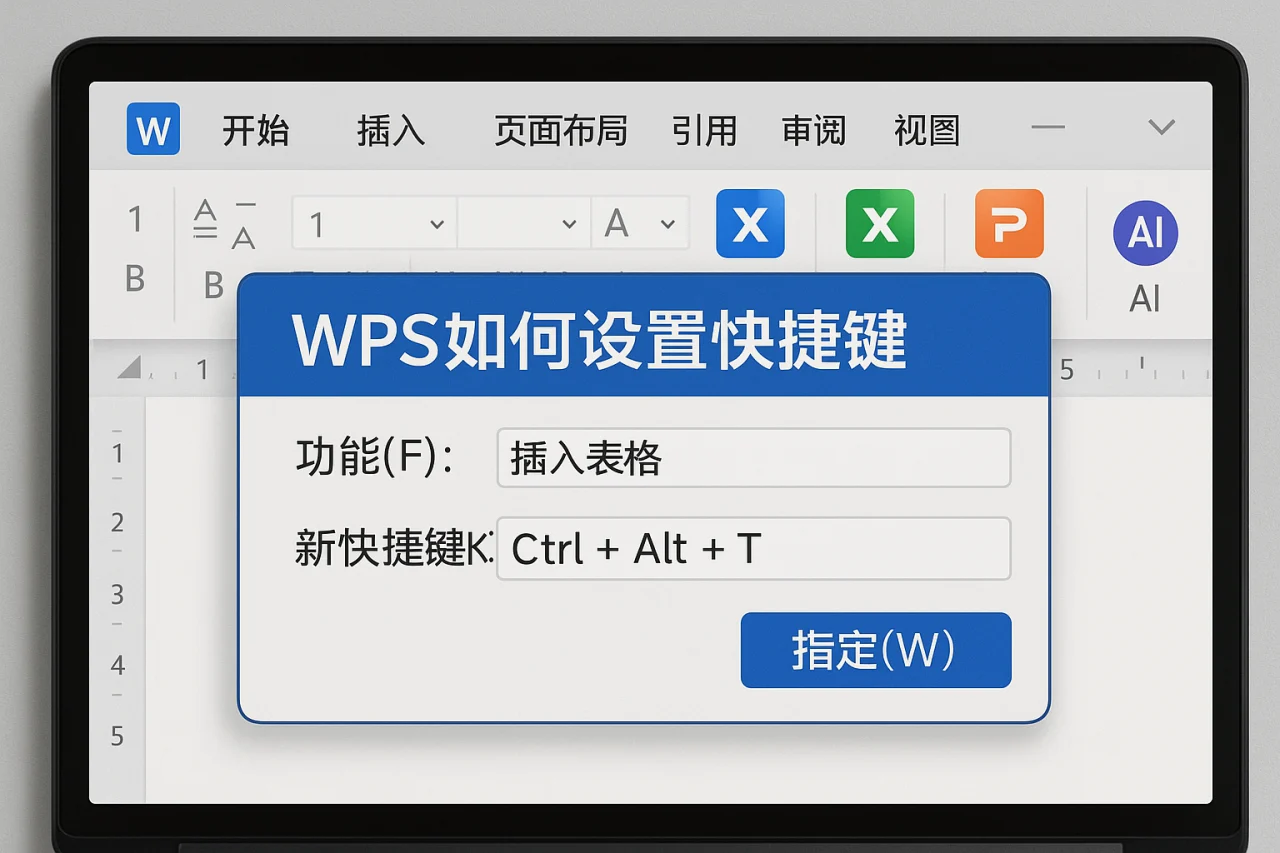This screenshot has height=853, width=1280.
Task: Click the blue W WPS Writer icon
Action: tap(151, 130)
